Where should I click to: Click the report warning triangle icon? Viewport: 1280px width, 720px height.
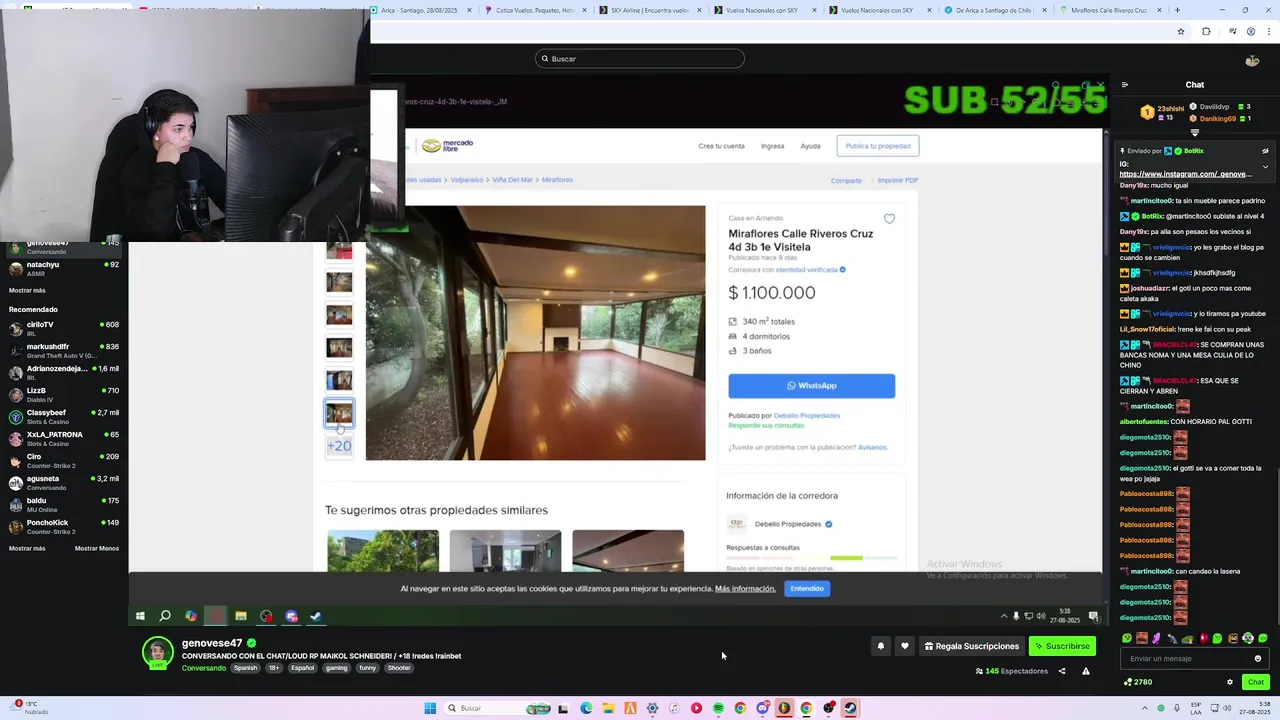point(1086,671)
